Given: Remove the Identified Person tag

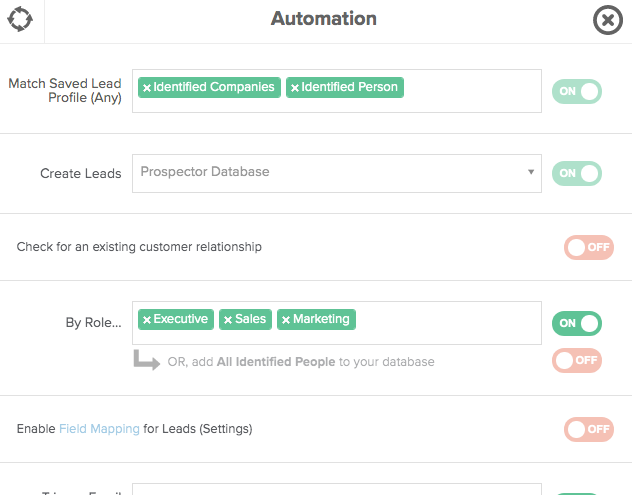Looking at the screenshot, I should [x=295, y=88].
